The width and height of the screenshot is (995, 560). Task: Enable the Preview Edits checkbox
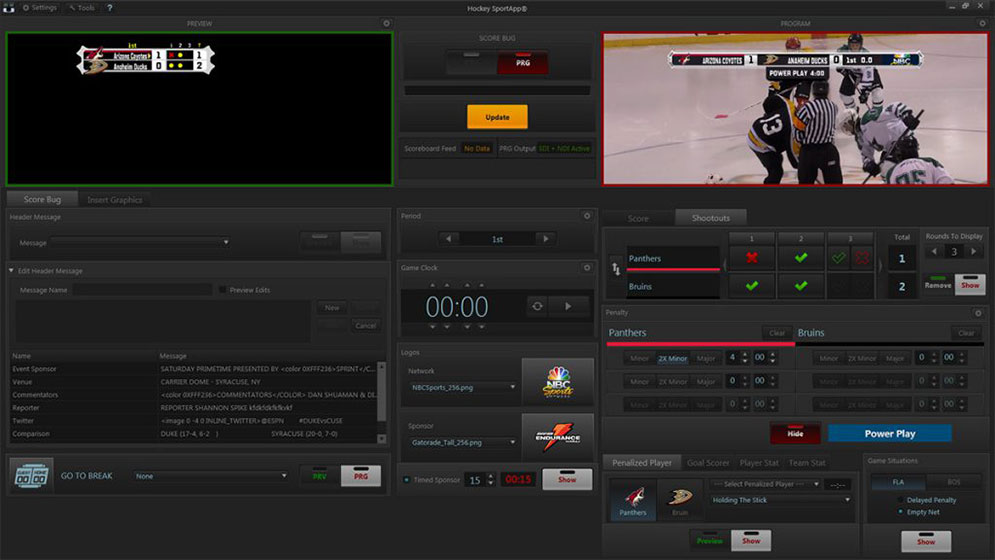click(223, 290)
